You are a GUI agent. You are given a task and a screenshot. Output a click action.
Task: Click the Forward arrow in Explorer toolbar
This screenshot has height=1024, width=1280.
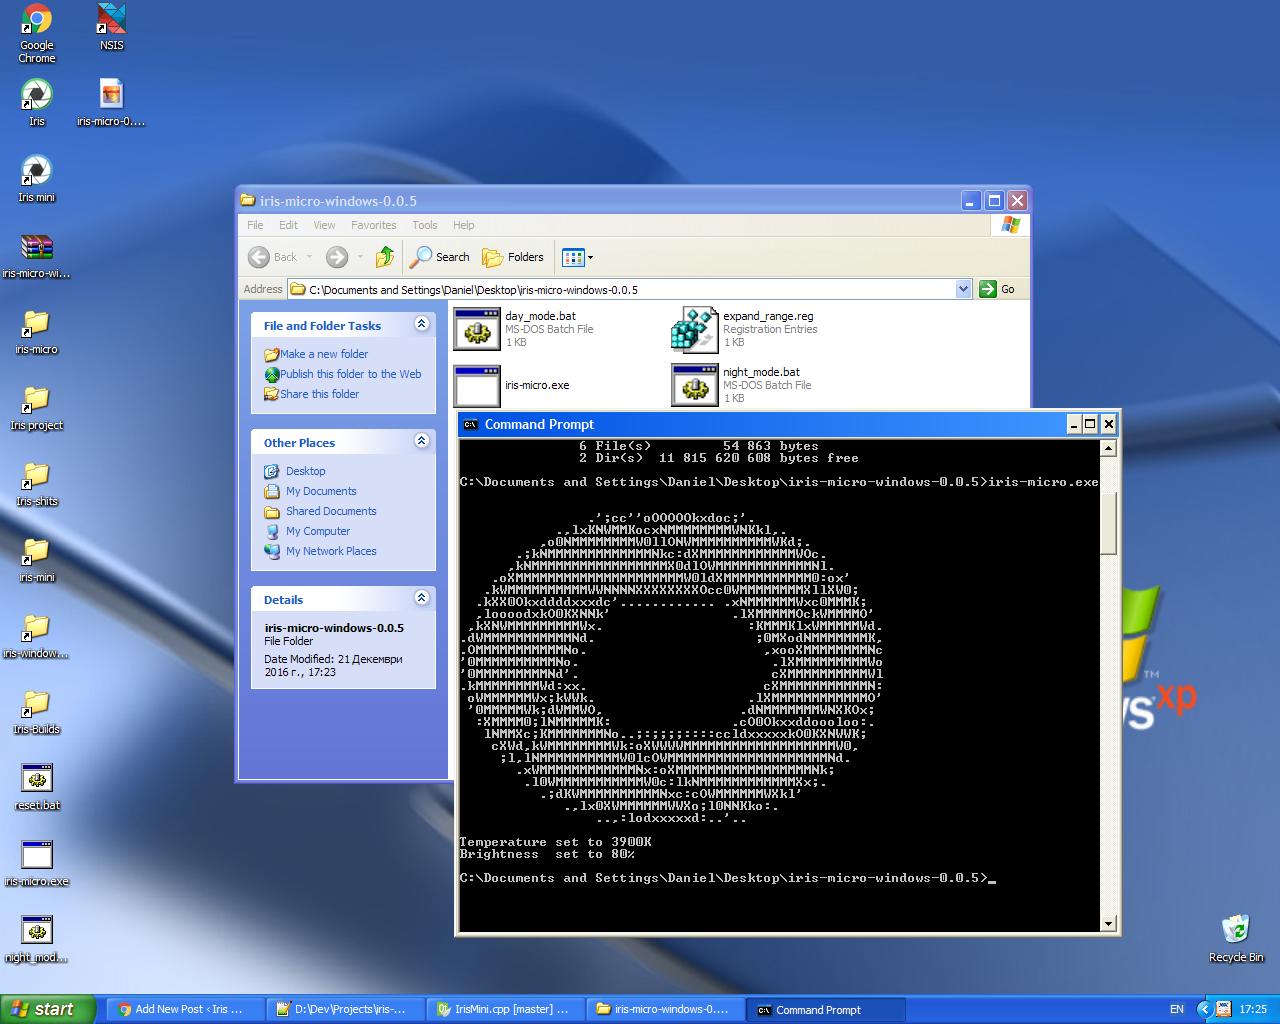[x=337, y=257]
